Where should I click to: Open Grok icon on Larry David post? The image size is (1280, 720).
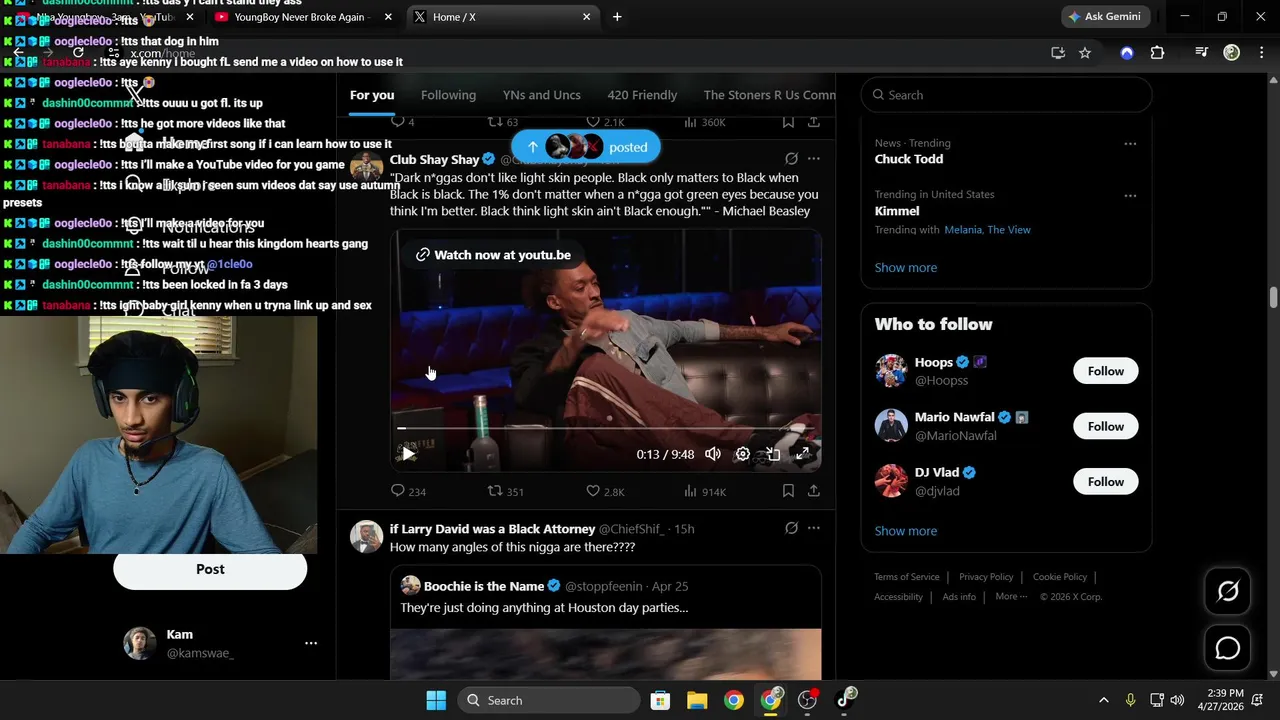pos(791,528)
